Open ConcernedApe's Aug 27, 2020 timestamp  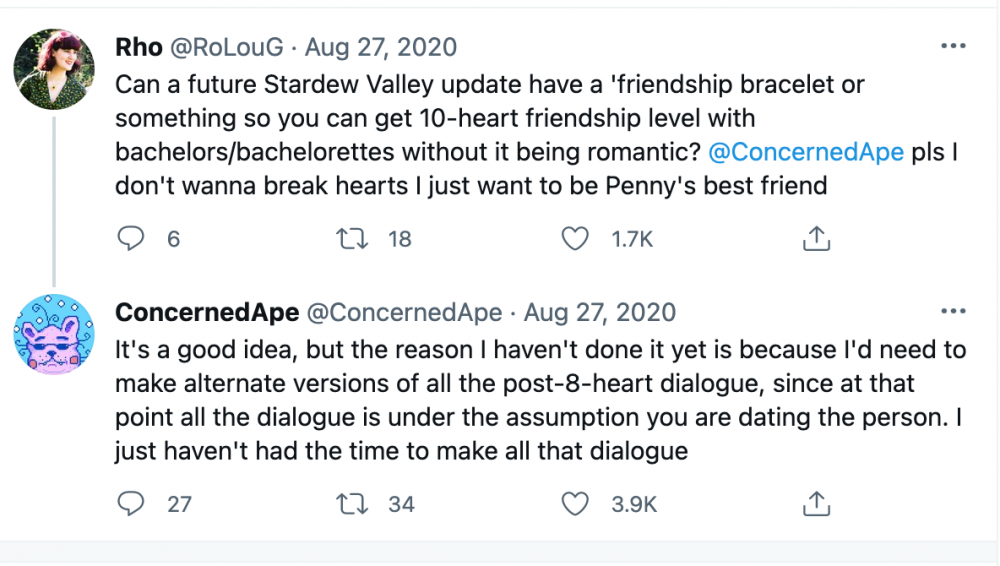600,312
